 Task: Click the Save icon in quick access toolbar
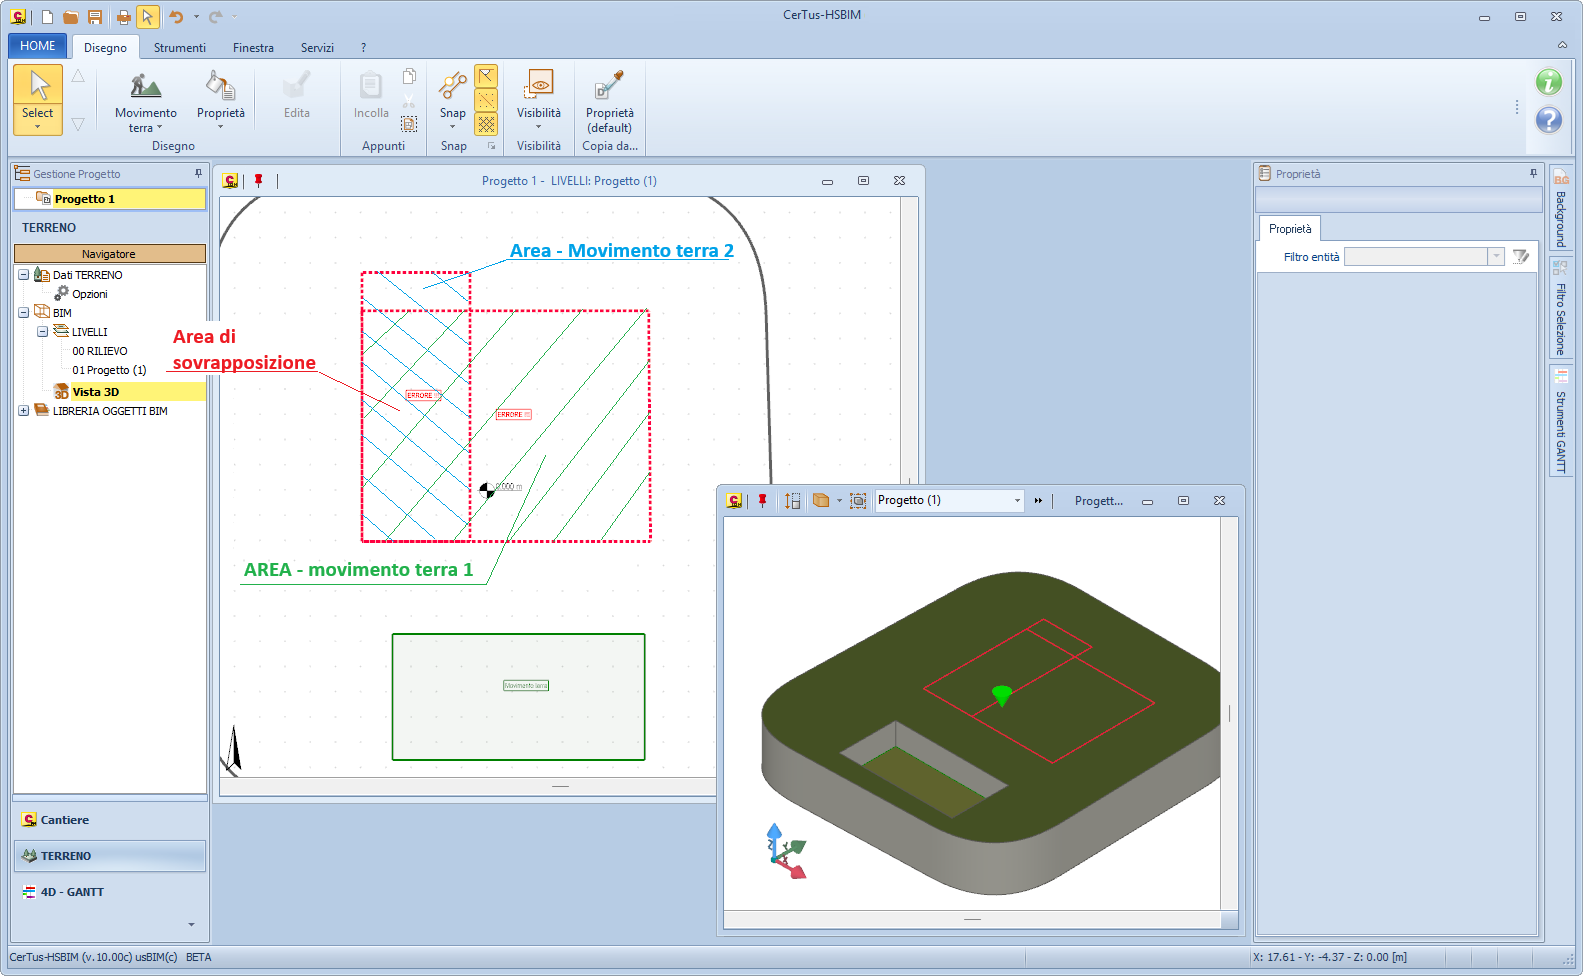(95, 17)
